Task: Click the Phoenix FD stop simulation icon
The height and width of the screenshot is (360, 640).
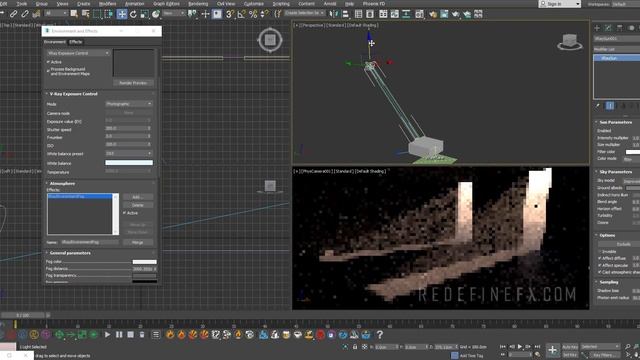Action: 130,335
